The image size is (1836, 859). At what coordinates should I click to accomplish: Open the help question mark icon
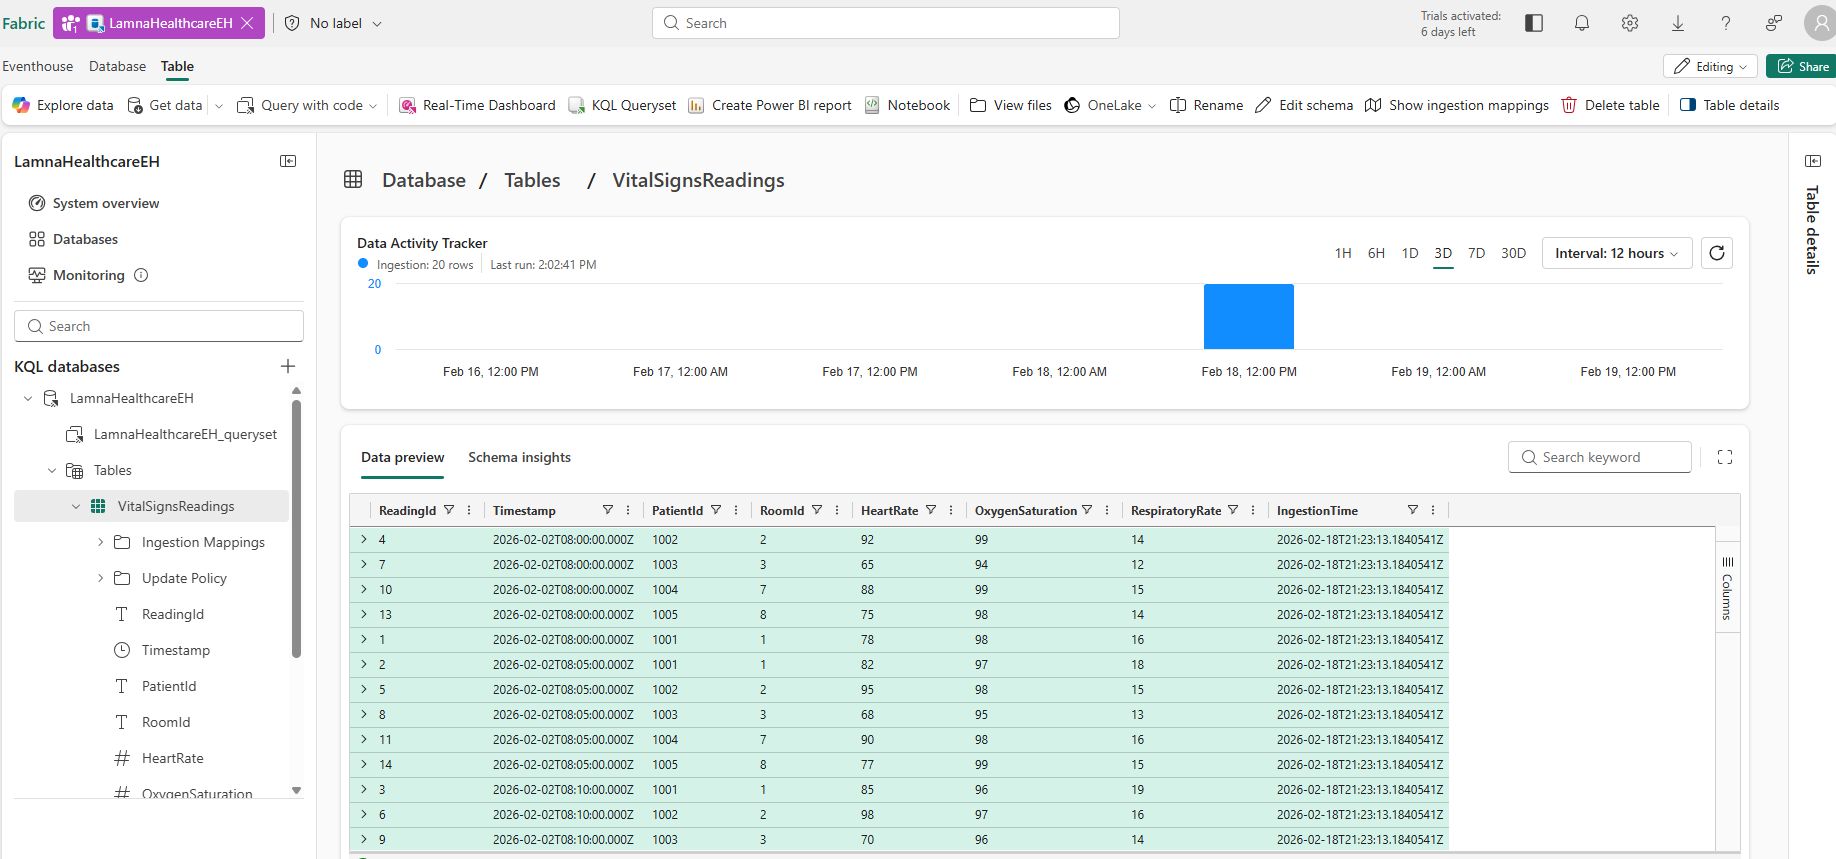coord(1726,23)
